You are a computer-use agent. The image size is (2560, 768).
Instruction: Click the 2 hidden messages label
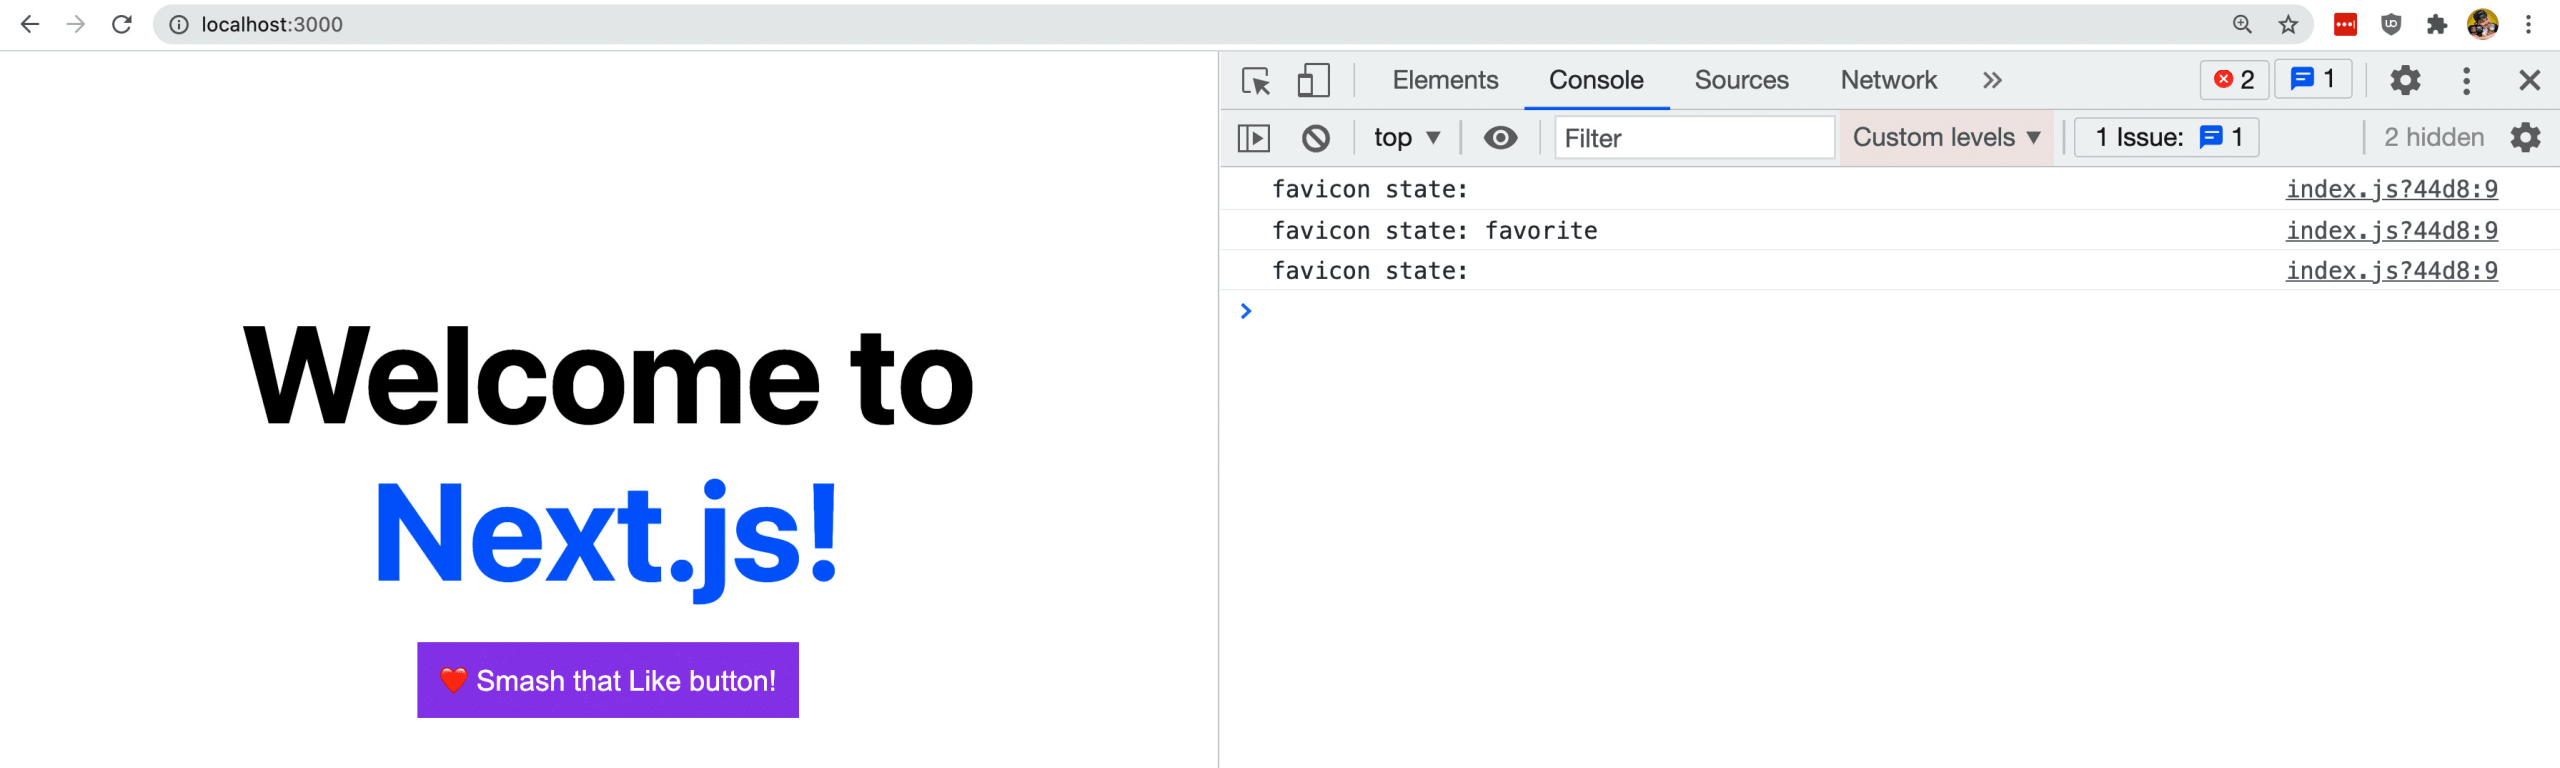coord(2433,138)
